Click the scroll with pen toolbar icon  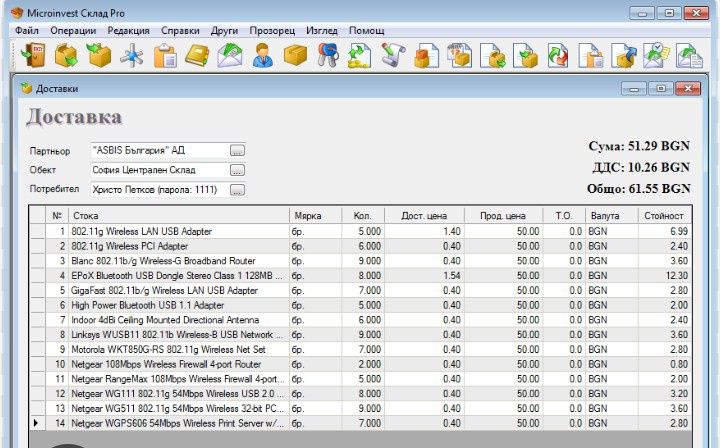click(394, 56)
